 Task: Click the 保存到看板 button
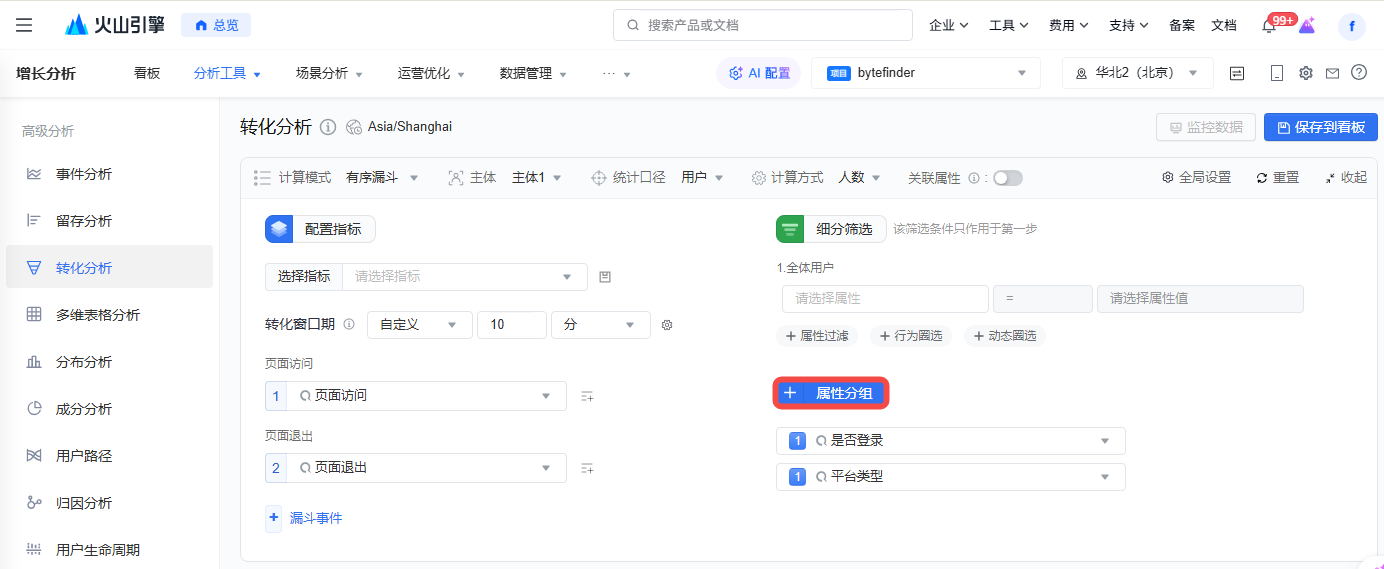click(x=1320, y=127)
